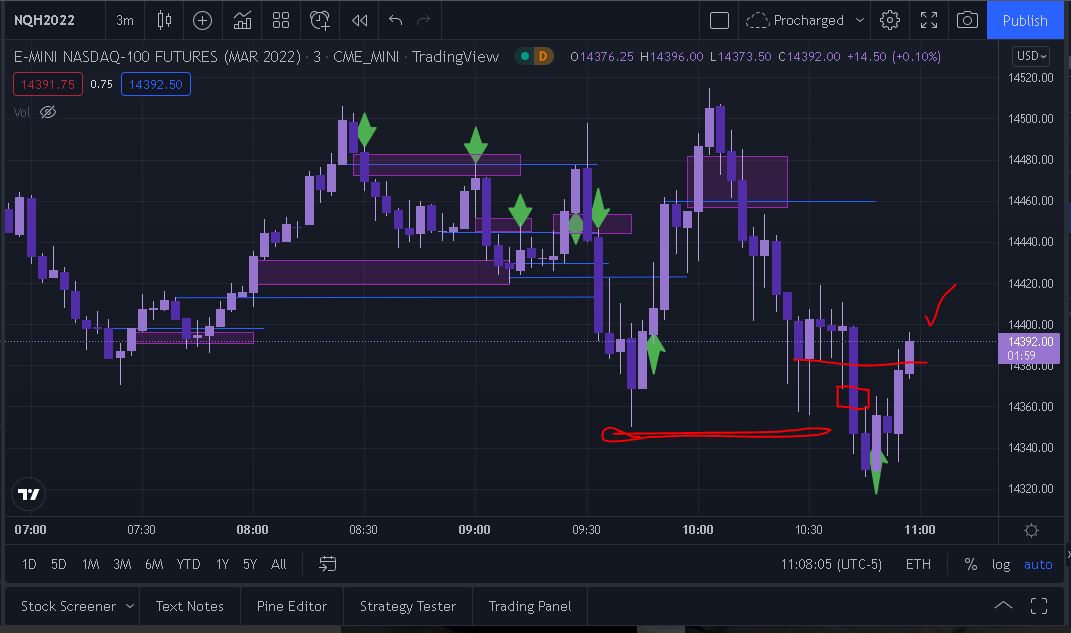
Task: Expand the Stock Screener dropdown arrow
Action: (x=130, y=606)
